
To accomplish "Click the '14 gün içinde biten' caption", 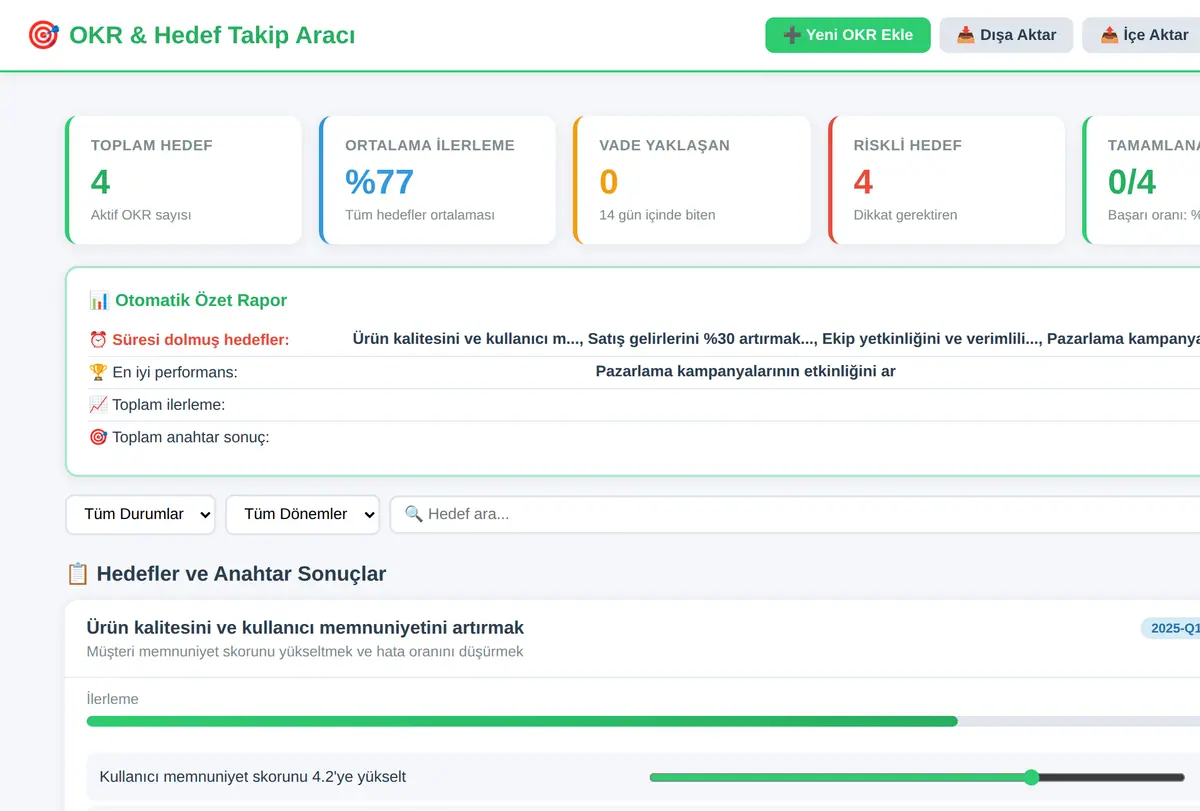I will pyautogui.click(x=657, y=215).
